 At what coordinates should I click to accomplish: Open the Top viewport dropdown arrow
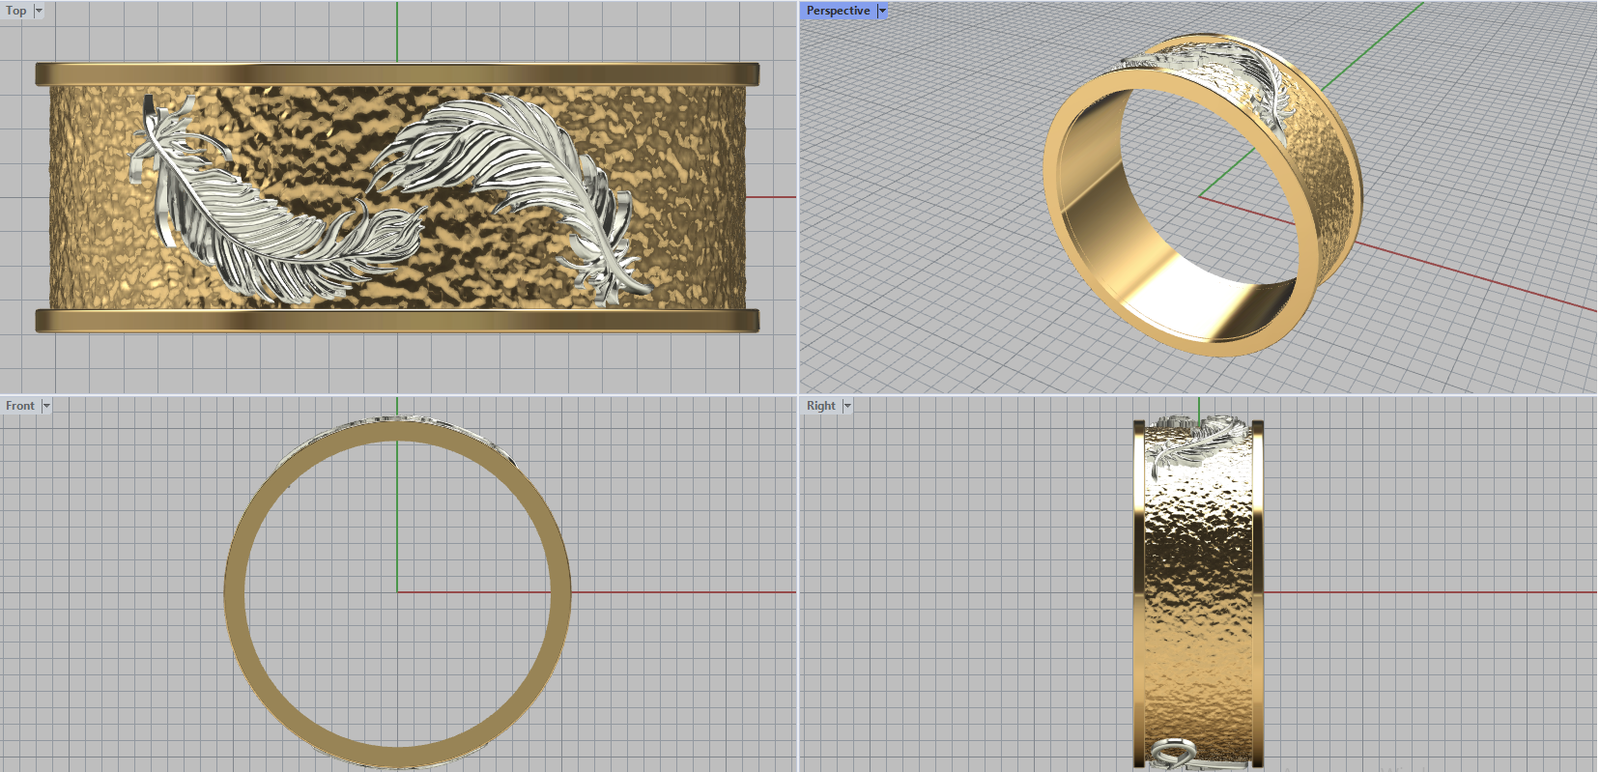tap(39, 11)
